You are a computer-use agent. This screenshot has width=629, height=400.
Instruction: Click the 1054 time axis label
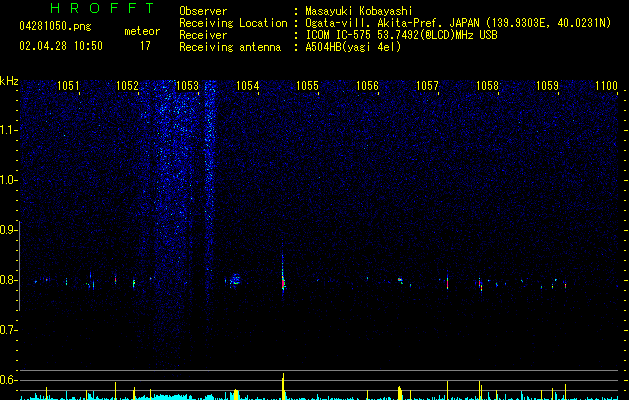pos(248,86)
